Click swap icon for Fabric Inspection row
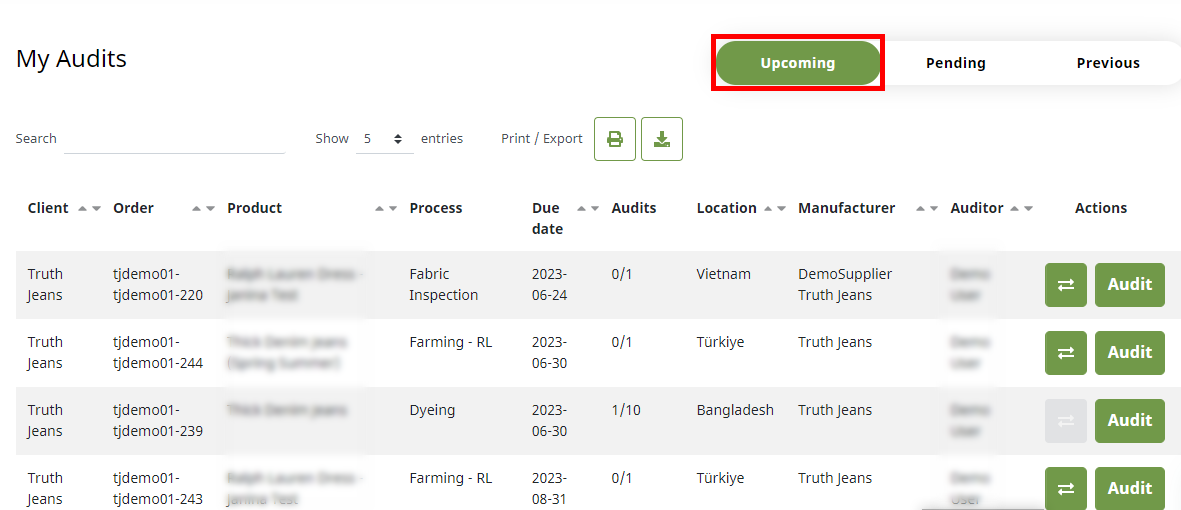The height and width of the screenshot is (510, 1181). (1065, 285)
